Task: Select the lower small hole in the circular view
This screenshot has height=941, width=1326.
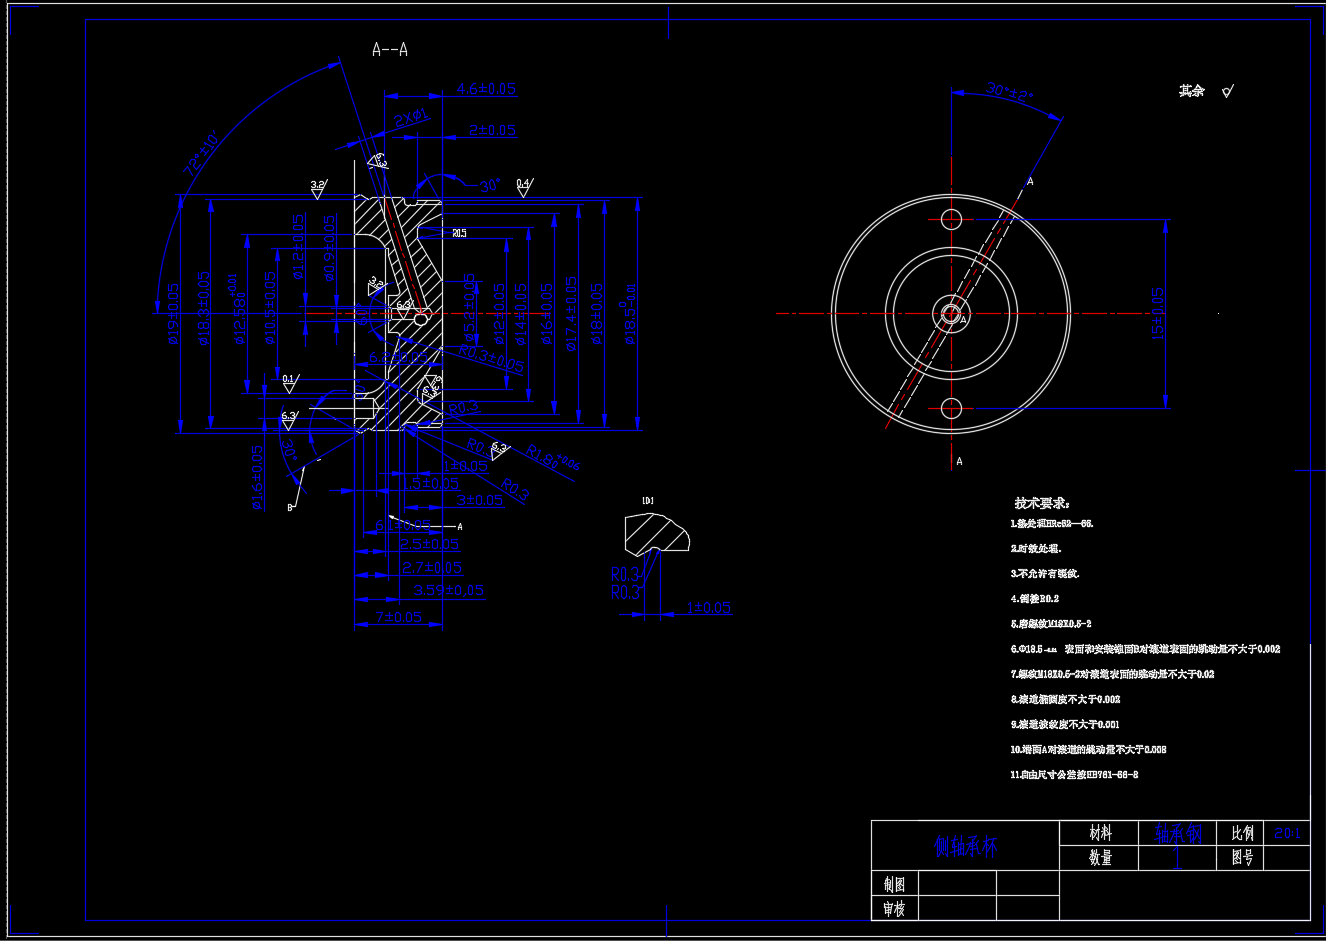Action: [x=951, y=408]
